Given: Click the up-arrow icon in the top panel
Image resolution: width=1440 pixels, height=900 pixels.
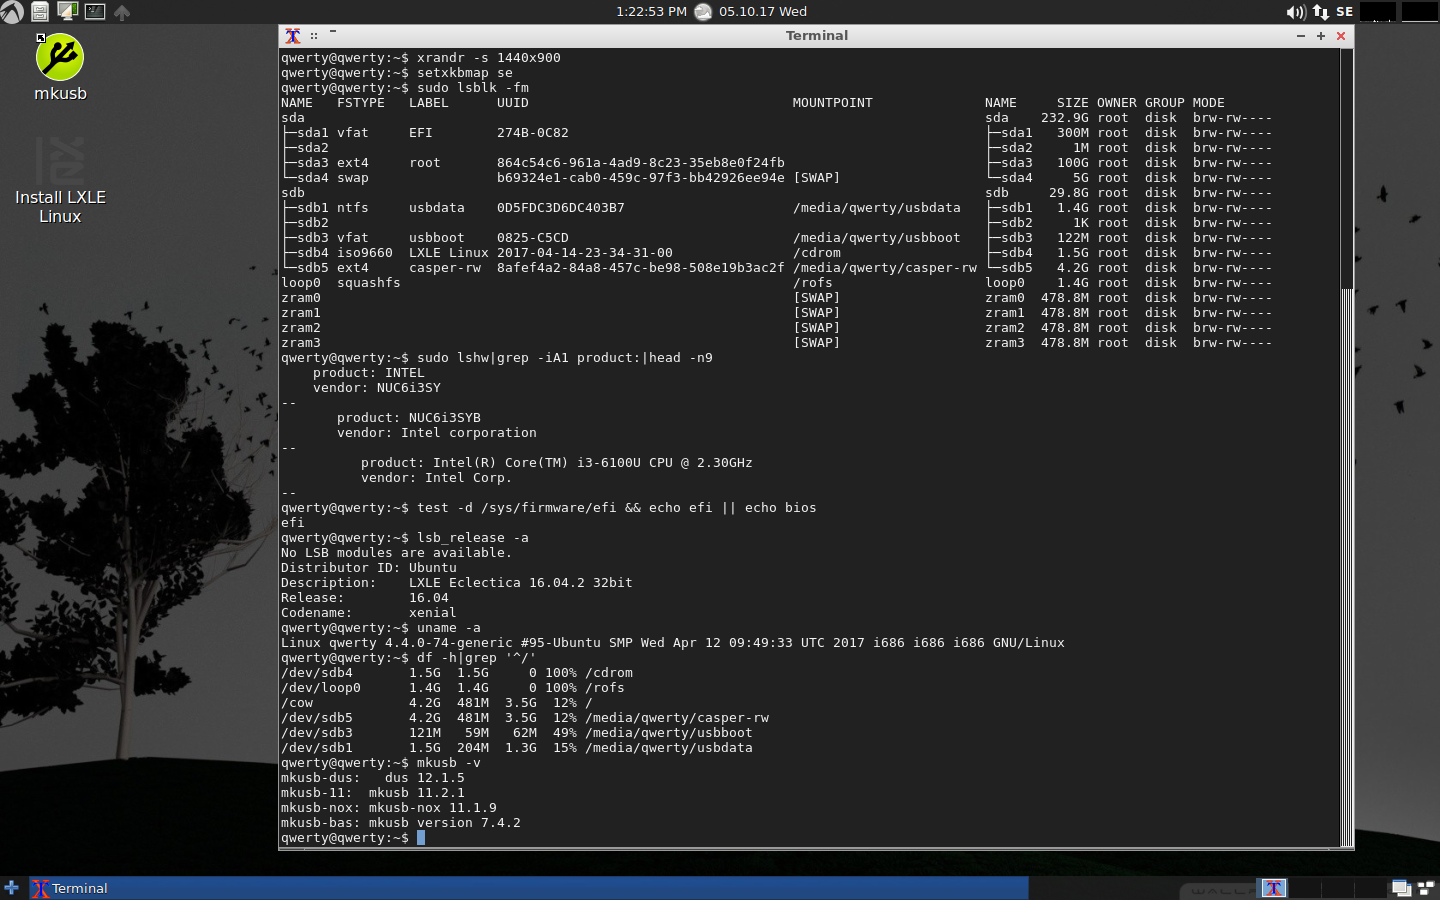Looking at the screenshot, I should point(122,13).
